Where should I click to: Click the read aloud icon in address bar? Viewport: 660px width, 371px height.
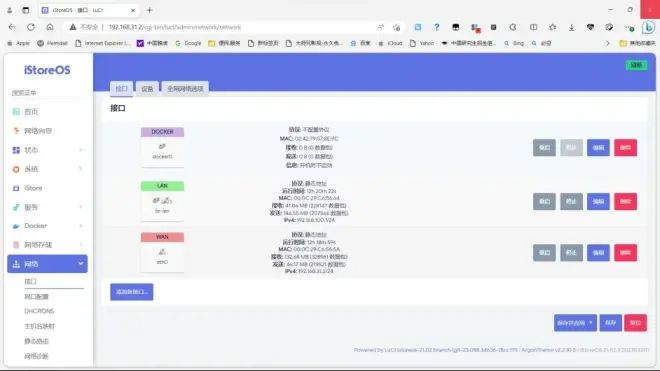[381, 27]
